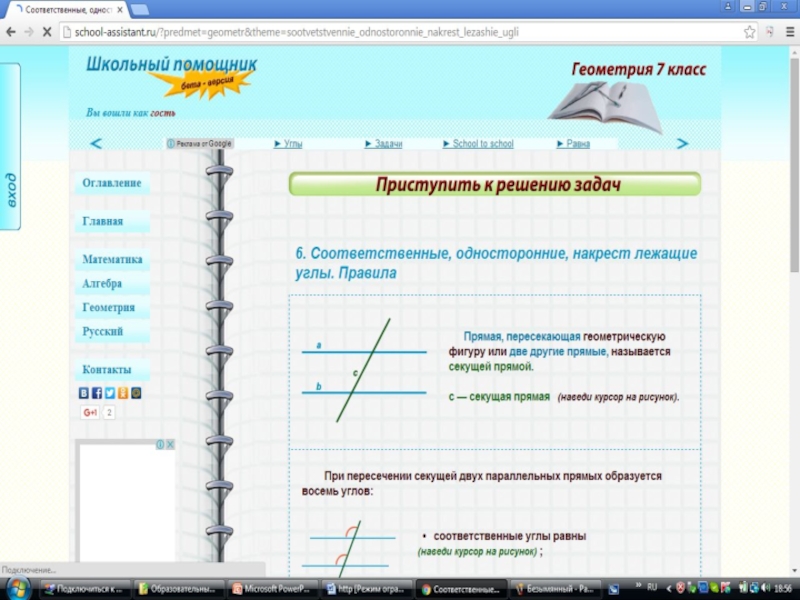Screen dimensions: 800x600
Task: Click the extension icon next to the star
Action: pyautogui.click(x=769, y=32)
